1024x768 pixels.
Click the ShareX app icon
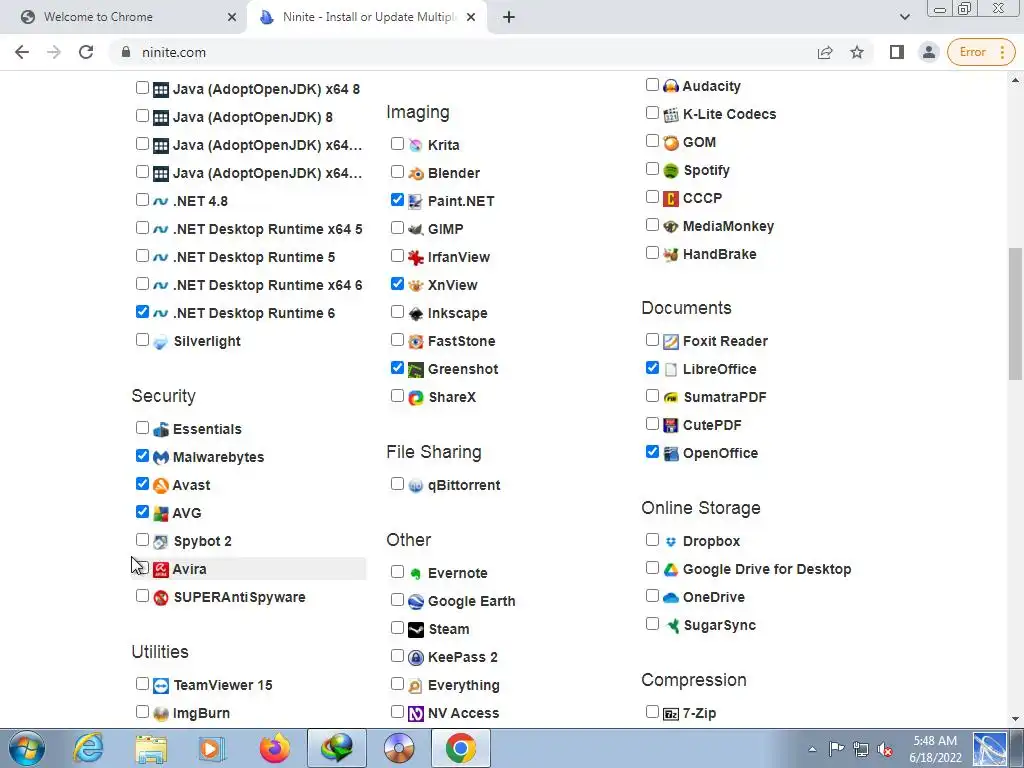(416, 398)
